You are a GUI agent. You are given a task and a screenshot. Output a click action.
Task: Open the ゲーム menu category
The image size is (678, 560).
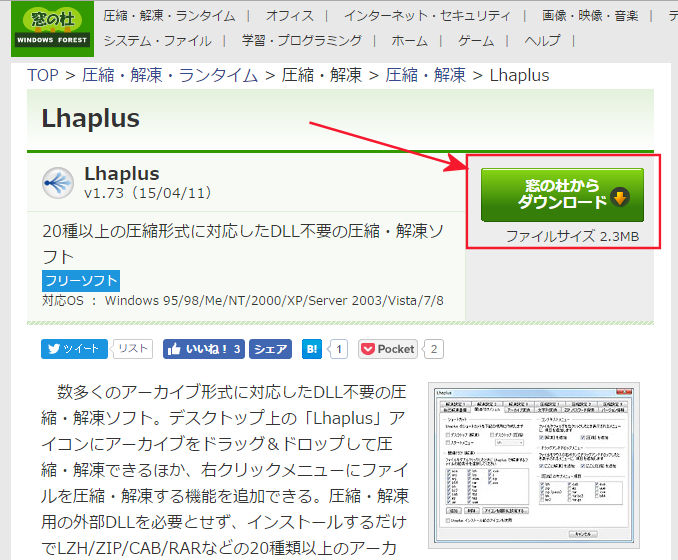click(x=476, y=41)
